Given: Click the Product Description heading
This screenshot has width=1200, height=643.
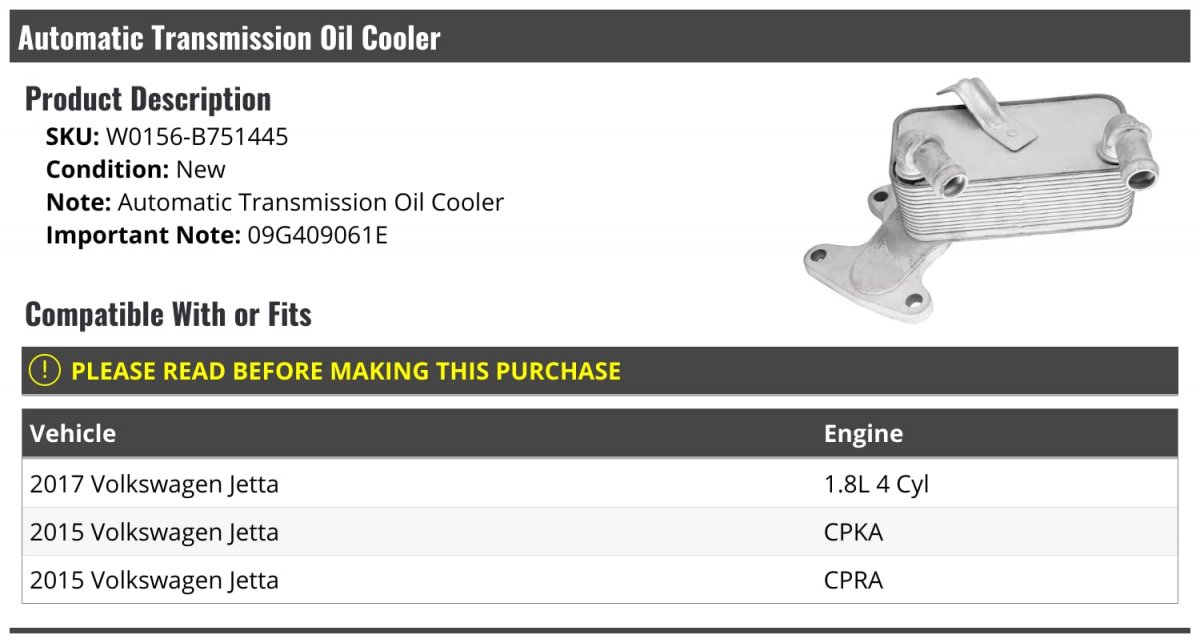Looking at the screenshot, I should click(x=148, y=99).
